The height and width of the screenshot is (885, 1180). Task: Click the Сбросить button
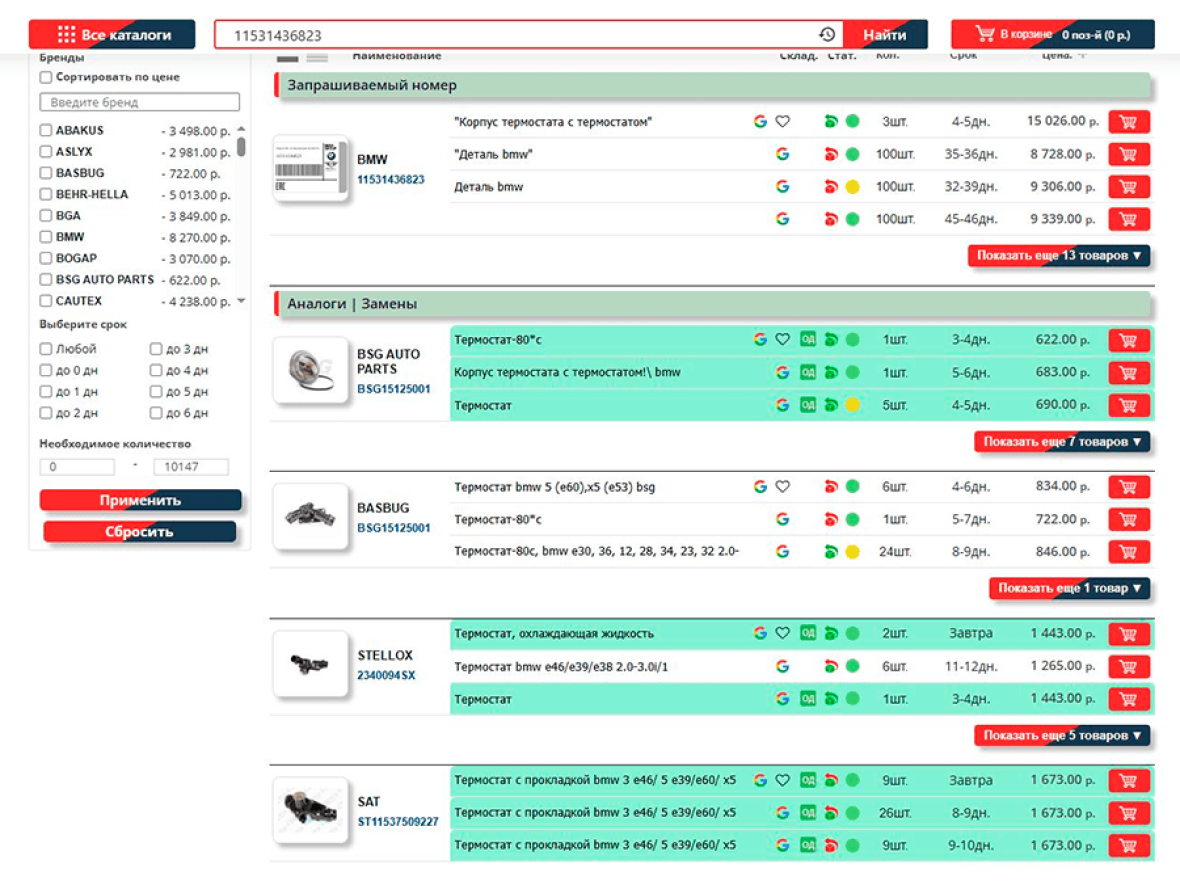139,532
